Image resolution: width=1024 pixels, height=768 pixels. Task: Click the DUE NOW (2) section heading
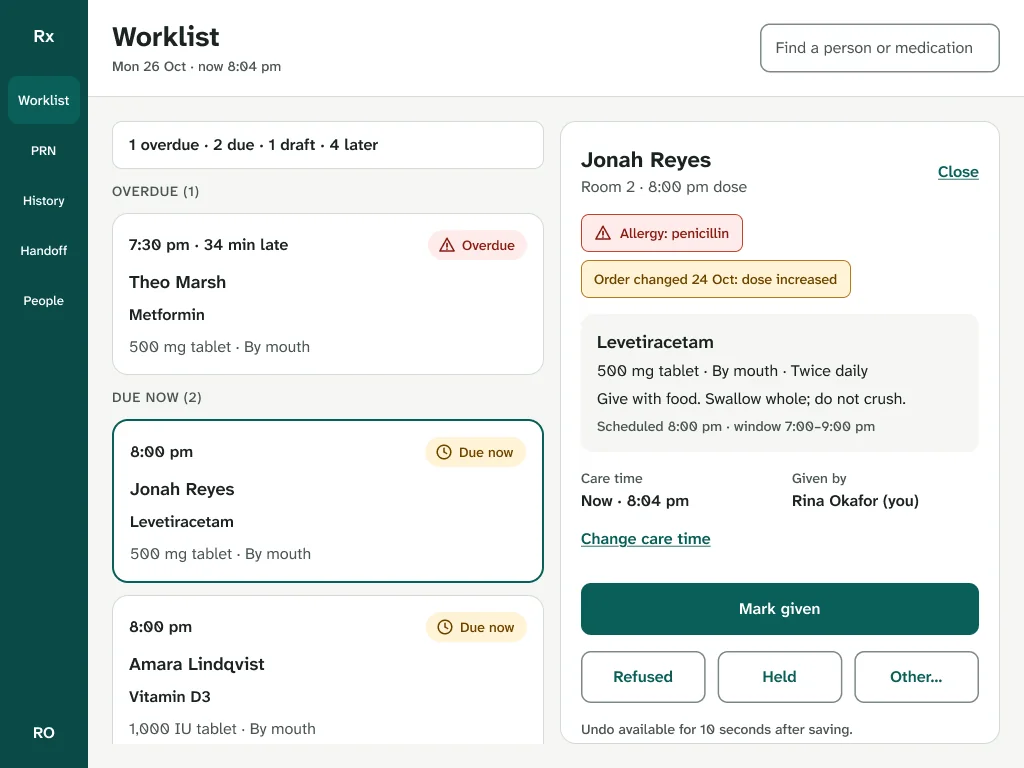point(157,398)
